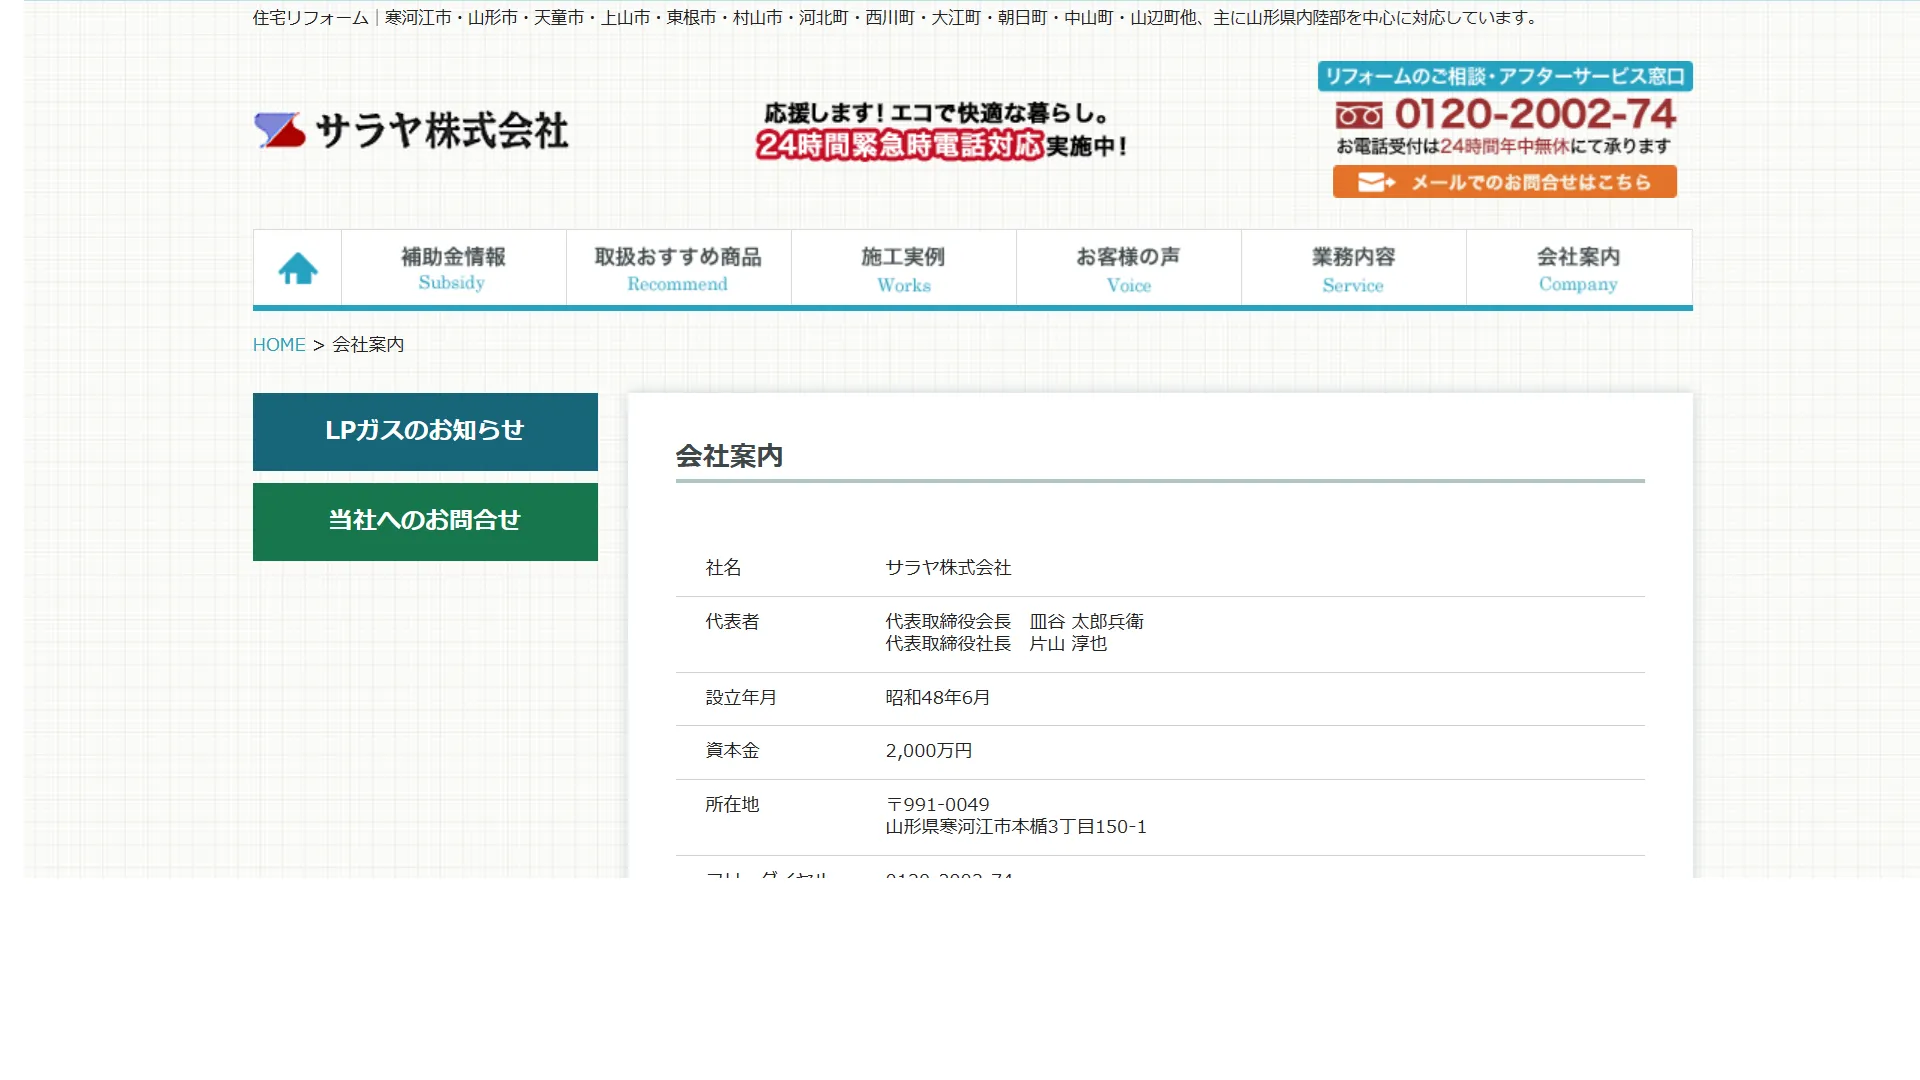1920x1080 pixels.
Task: Click the 会社案内 breadcrumb text
Action: (x=368, y=345)
